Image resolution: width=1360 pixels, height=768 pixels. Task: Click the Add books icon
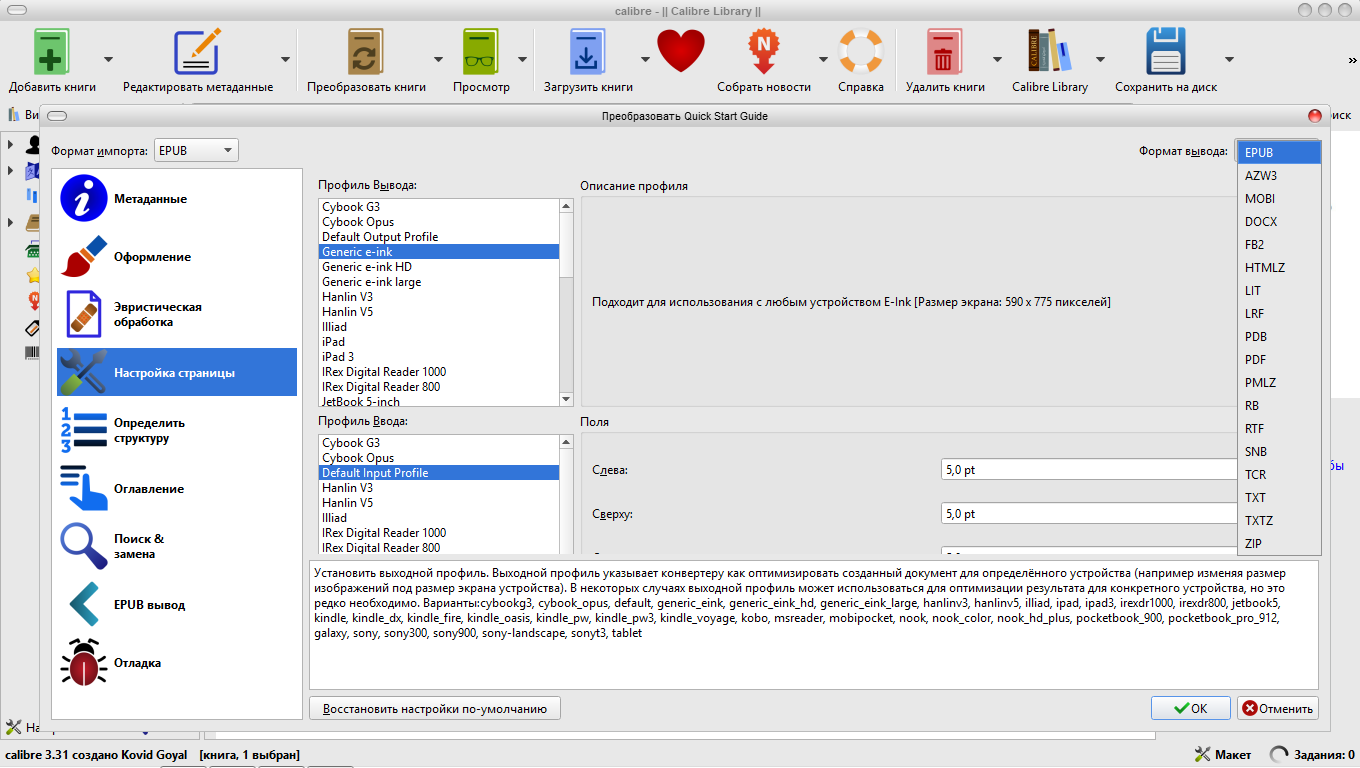(52, 53)
